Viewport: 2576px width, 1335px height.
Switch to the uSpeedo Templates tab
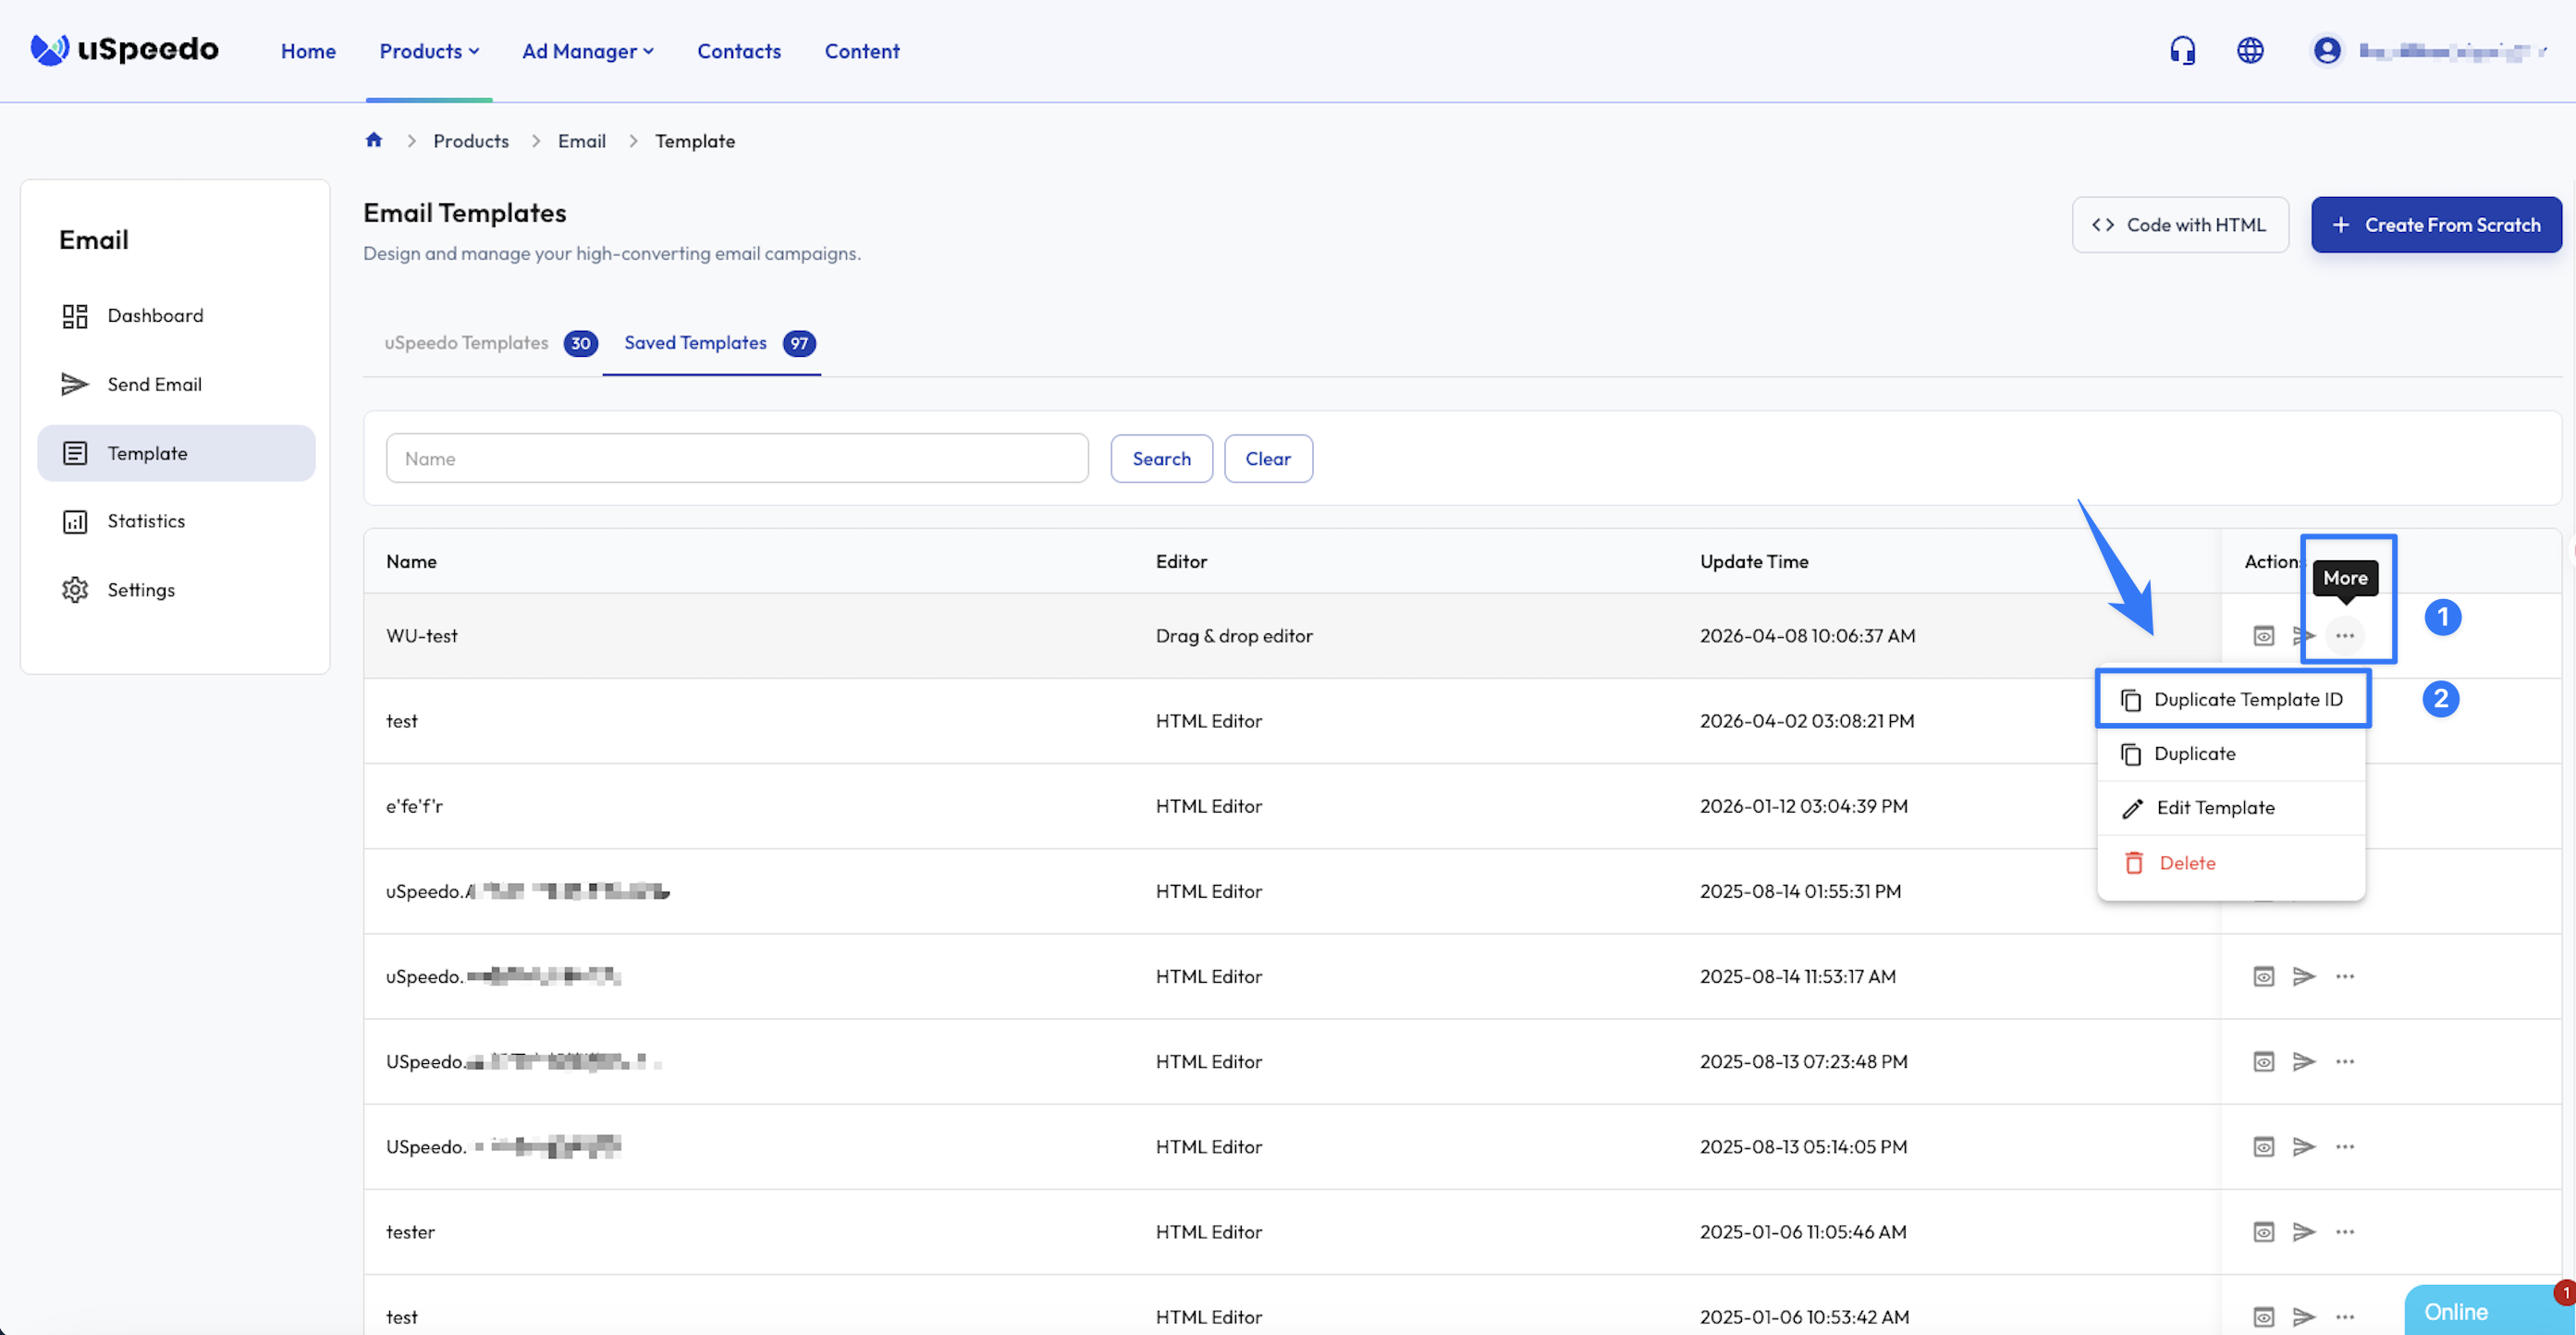click(467, 343)
